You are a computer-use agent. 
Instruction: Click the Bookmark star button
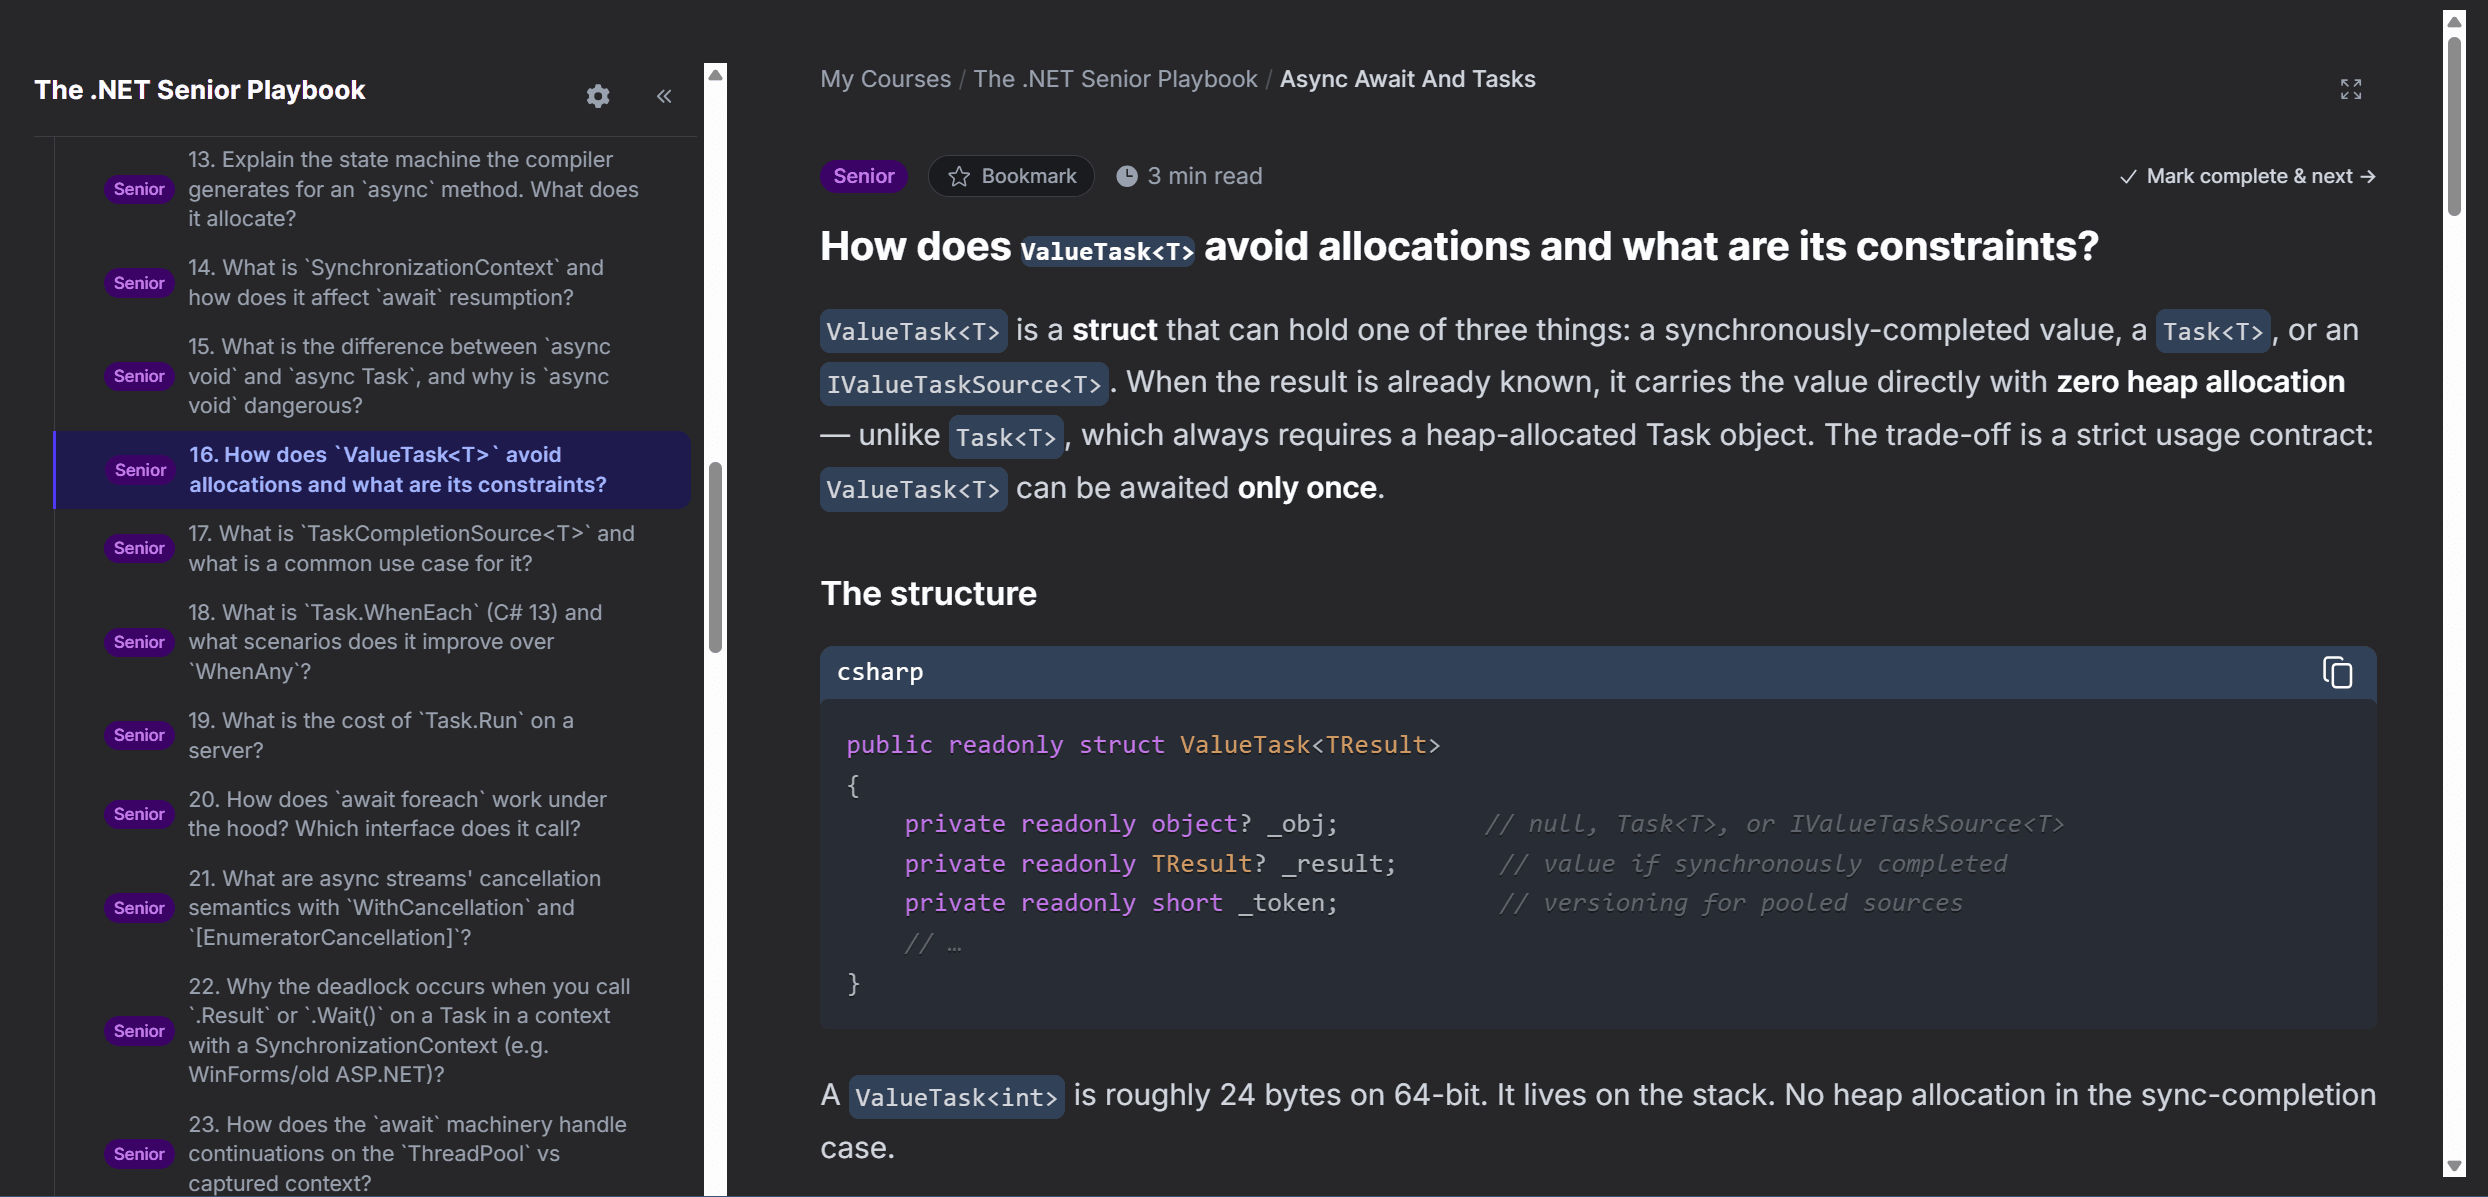[x=1011, y=176]
